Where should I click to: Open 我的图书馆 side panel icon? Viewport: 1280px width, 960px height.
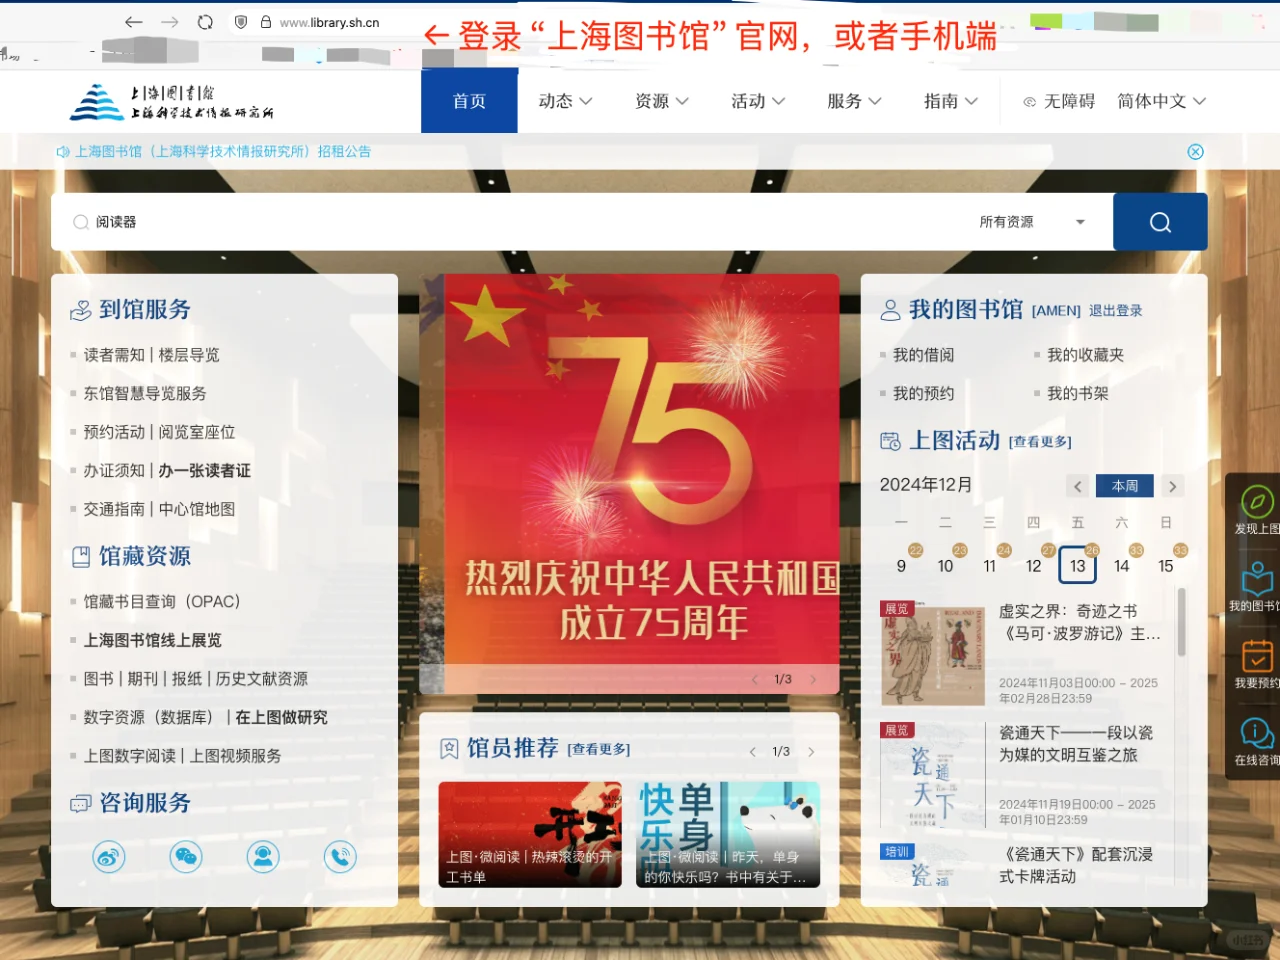pyautogui.click(x=1256, y=587)
